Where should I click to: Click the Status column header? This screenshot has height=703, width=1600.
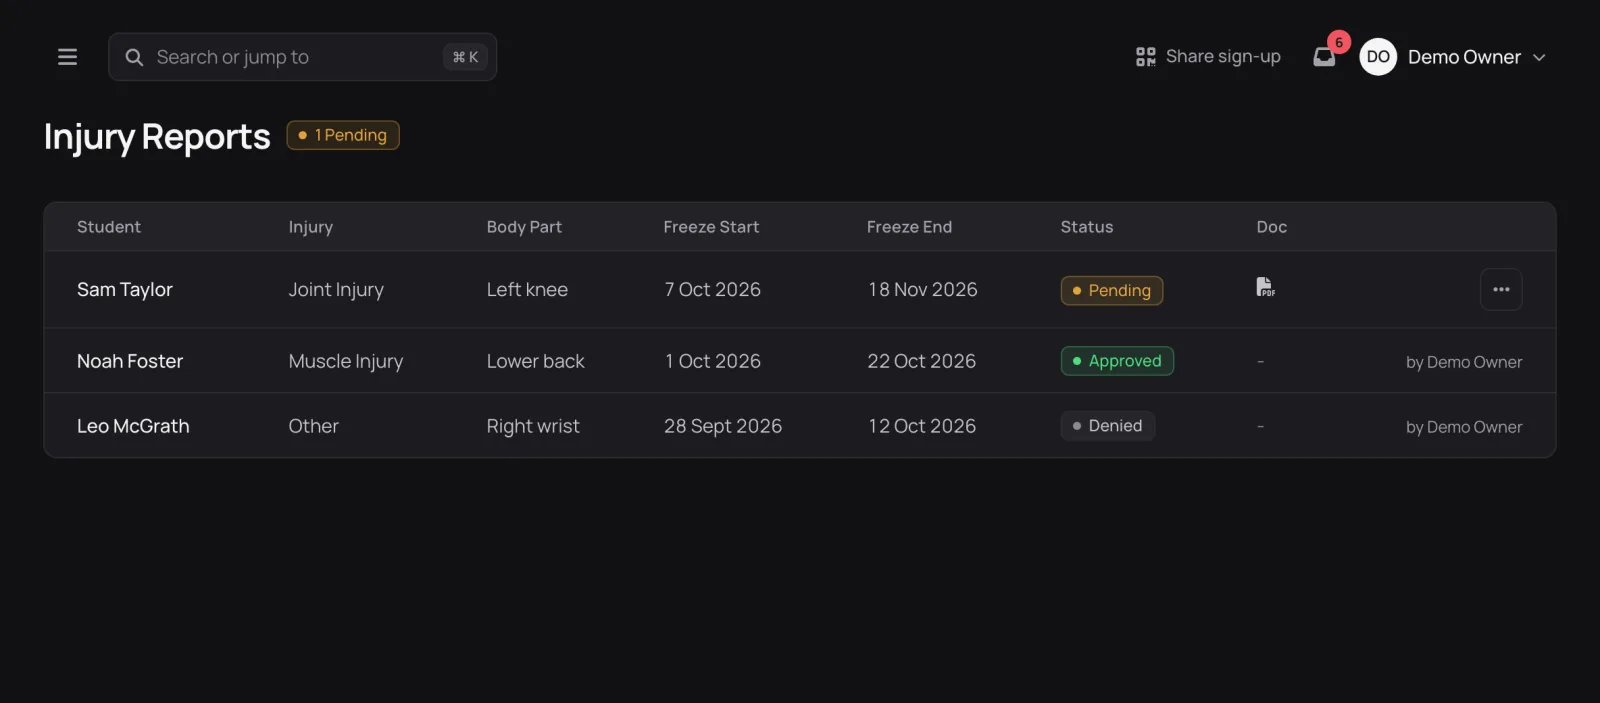pos(1087,227)
